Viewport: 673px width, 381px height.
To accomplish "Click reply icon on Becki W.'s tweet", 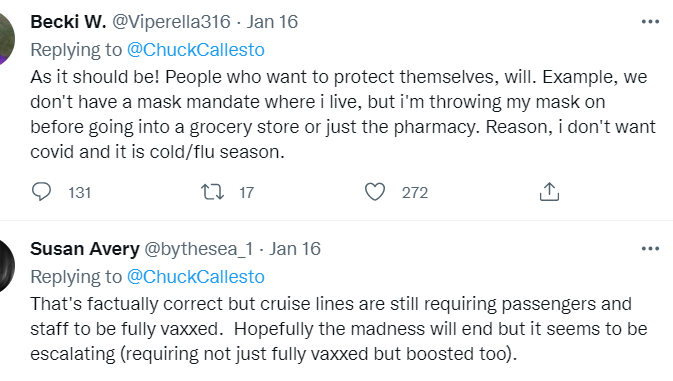I will click(x=41, y=192).
